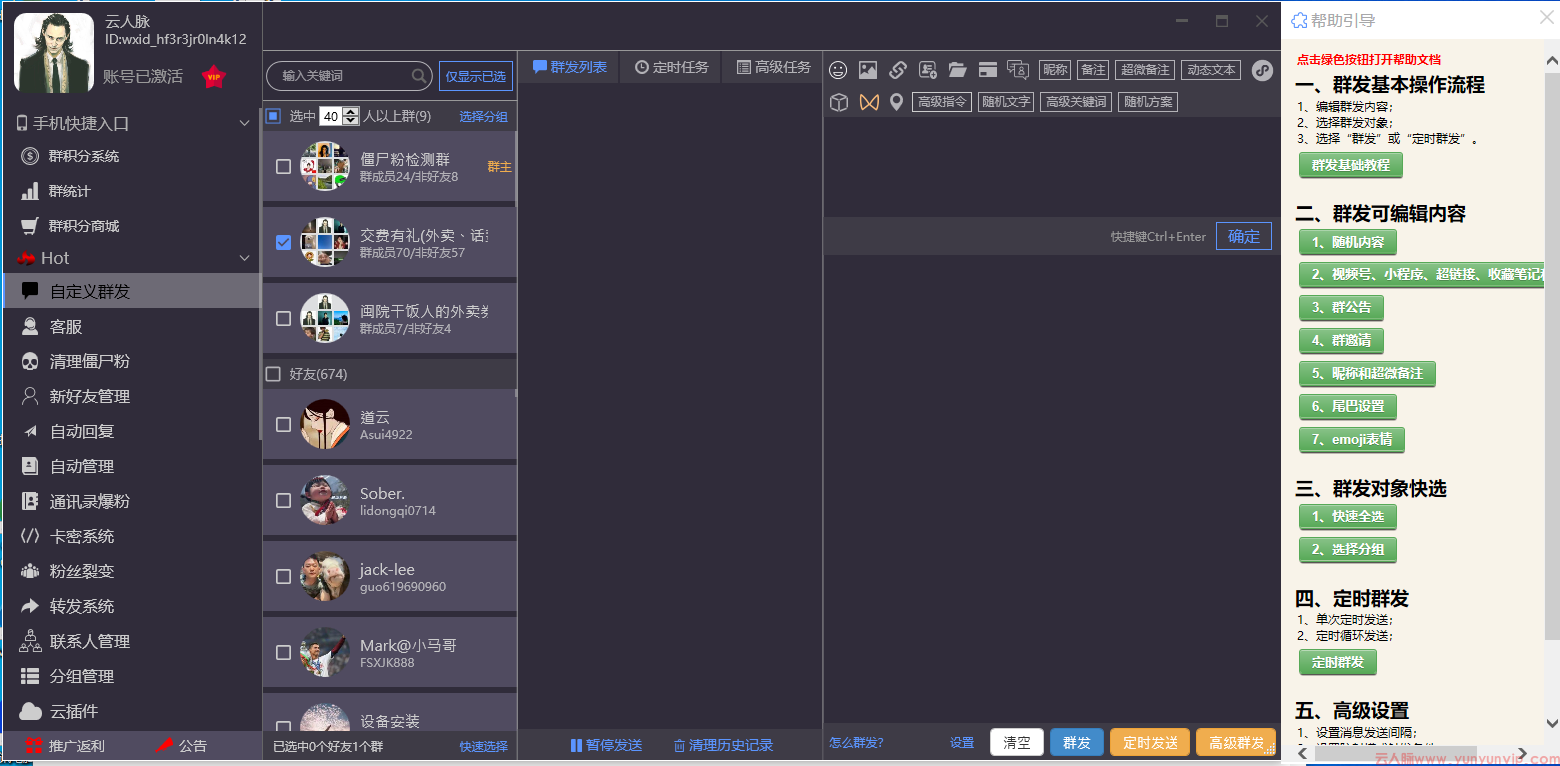The width and height of the screenshot is (1560, 766).
Task: Tick the checkbox for friend 道云
Action: (x=284, y=425)
